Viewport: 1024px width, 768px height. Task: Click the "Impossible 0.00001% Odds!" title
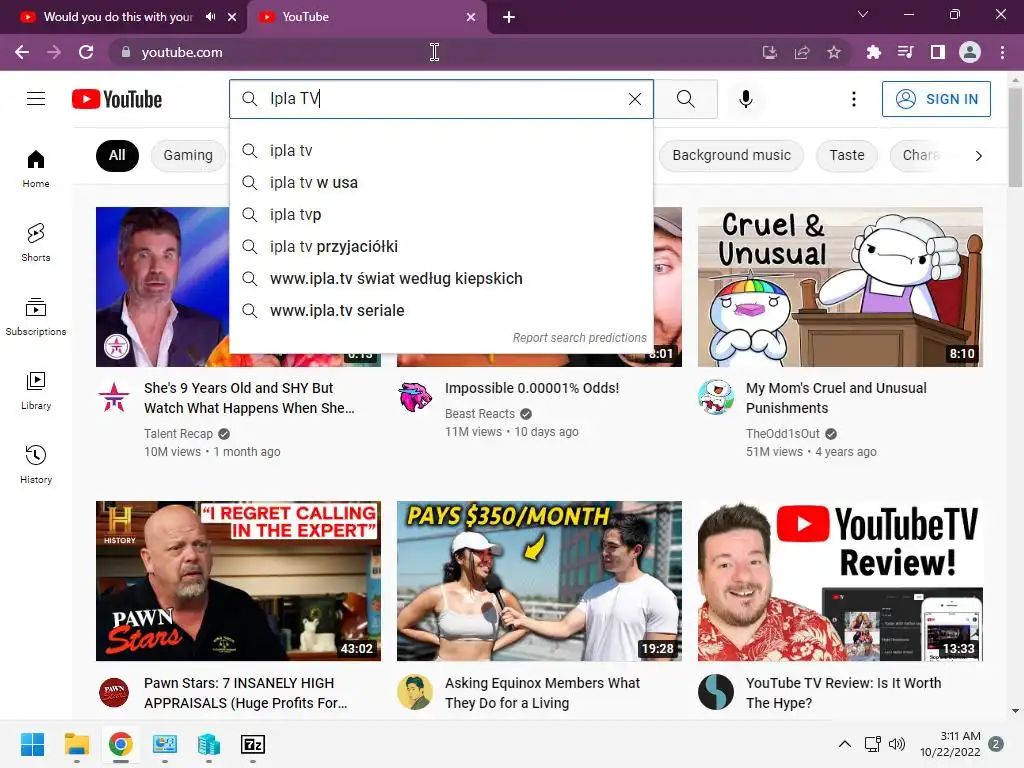point(532,388)
